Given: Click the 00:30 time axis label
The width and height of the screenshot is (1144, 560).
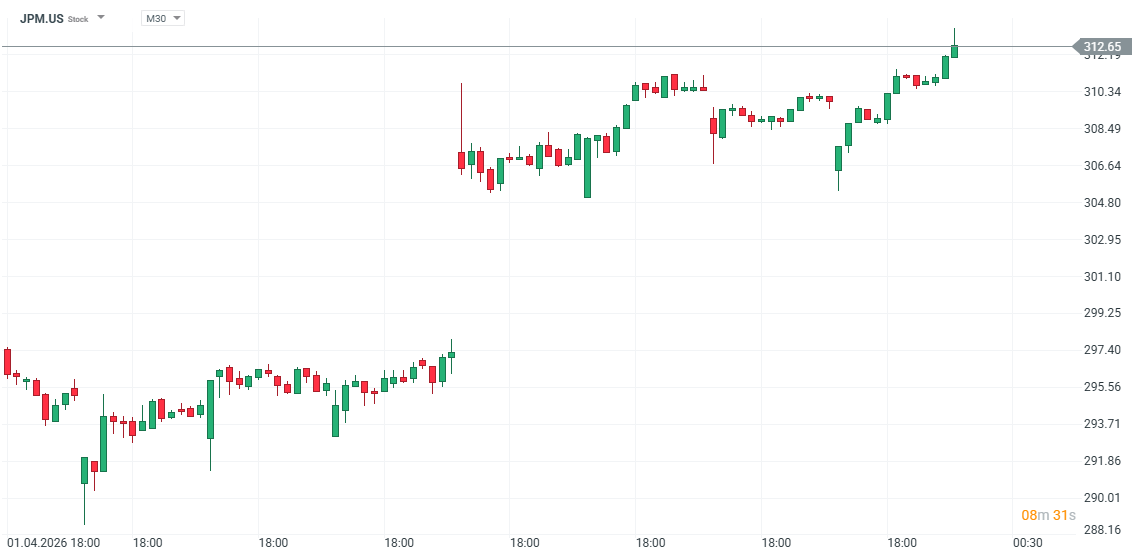Looking at the screenshot, I should [1027, 542].
